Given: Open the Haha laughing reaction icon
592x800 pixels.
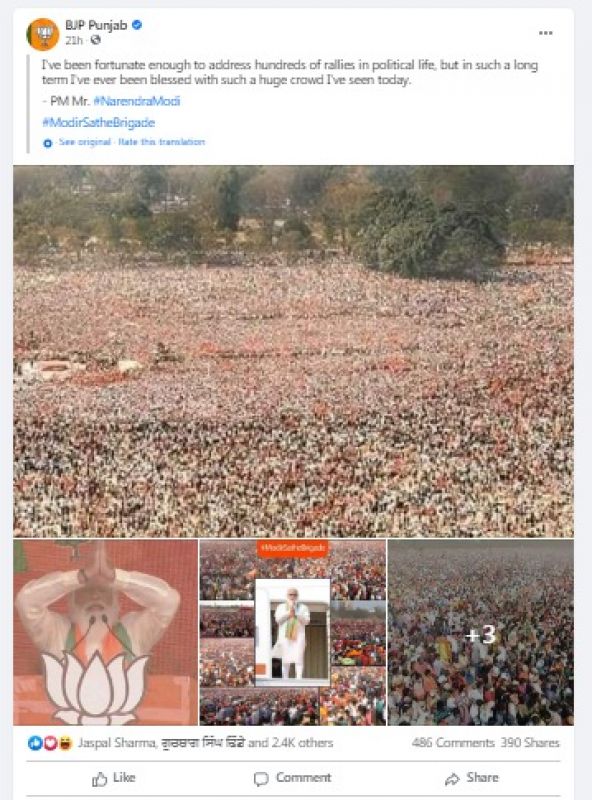Looking at the screenshot, I should pyautogui.click(x=65, y=743).
